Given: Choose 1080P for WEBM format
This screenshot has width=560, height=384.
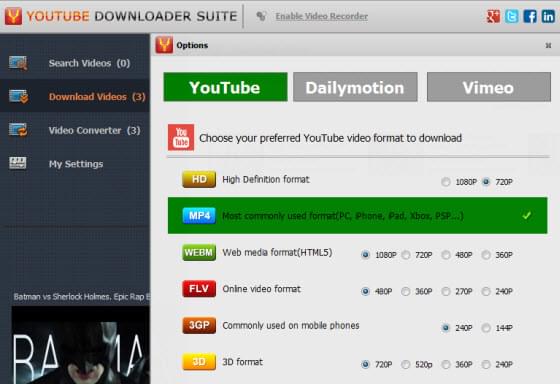Looking at the screenshot, I should pos(365,255).
